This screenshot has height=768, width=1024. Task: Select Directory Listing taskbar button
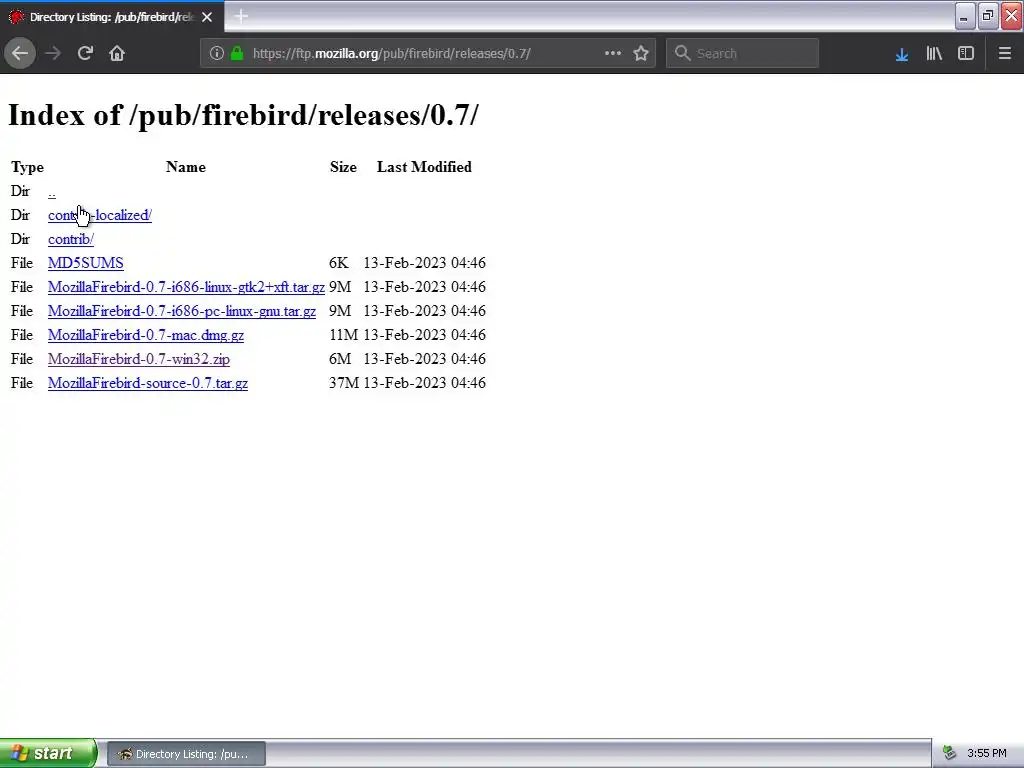tap(186, 754)
